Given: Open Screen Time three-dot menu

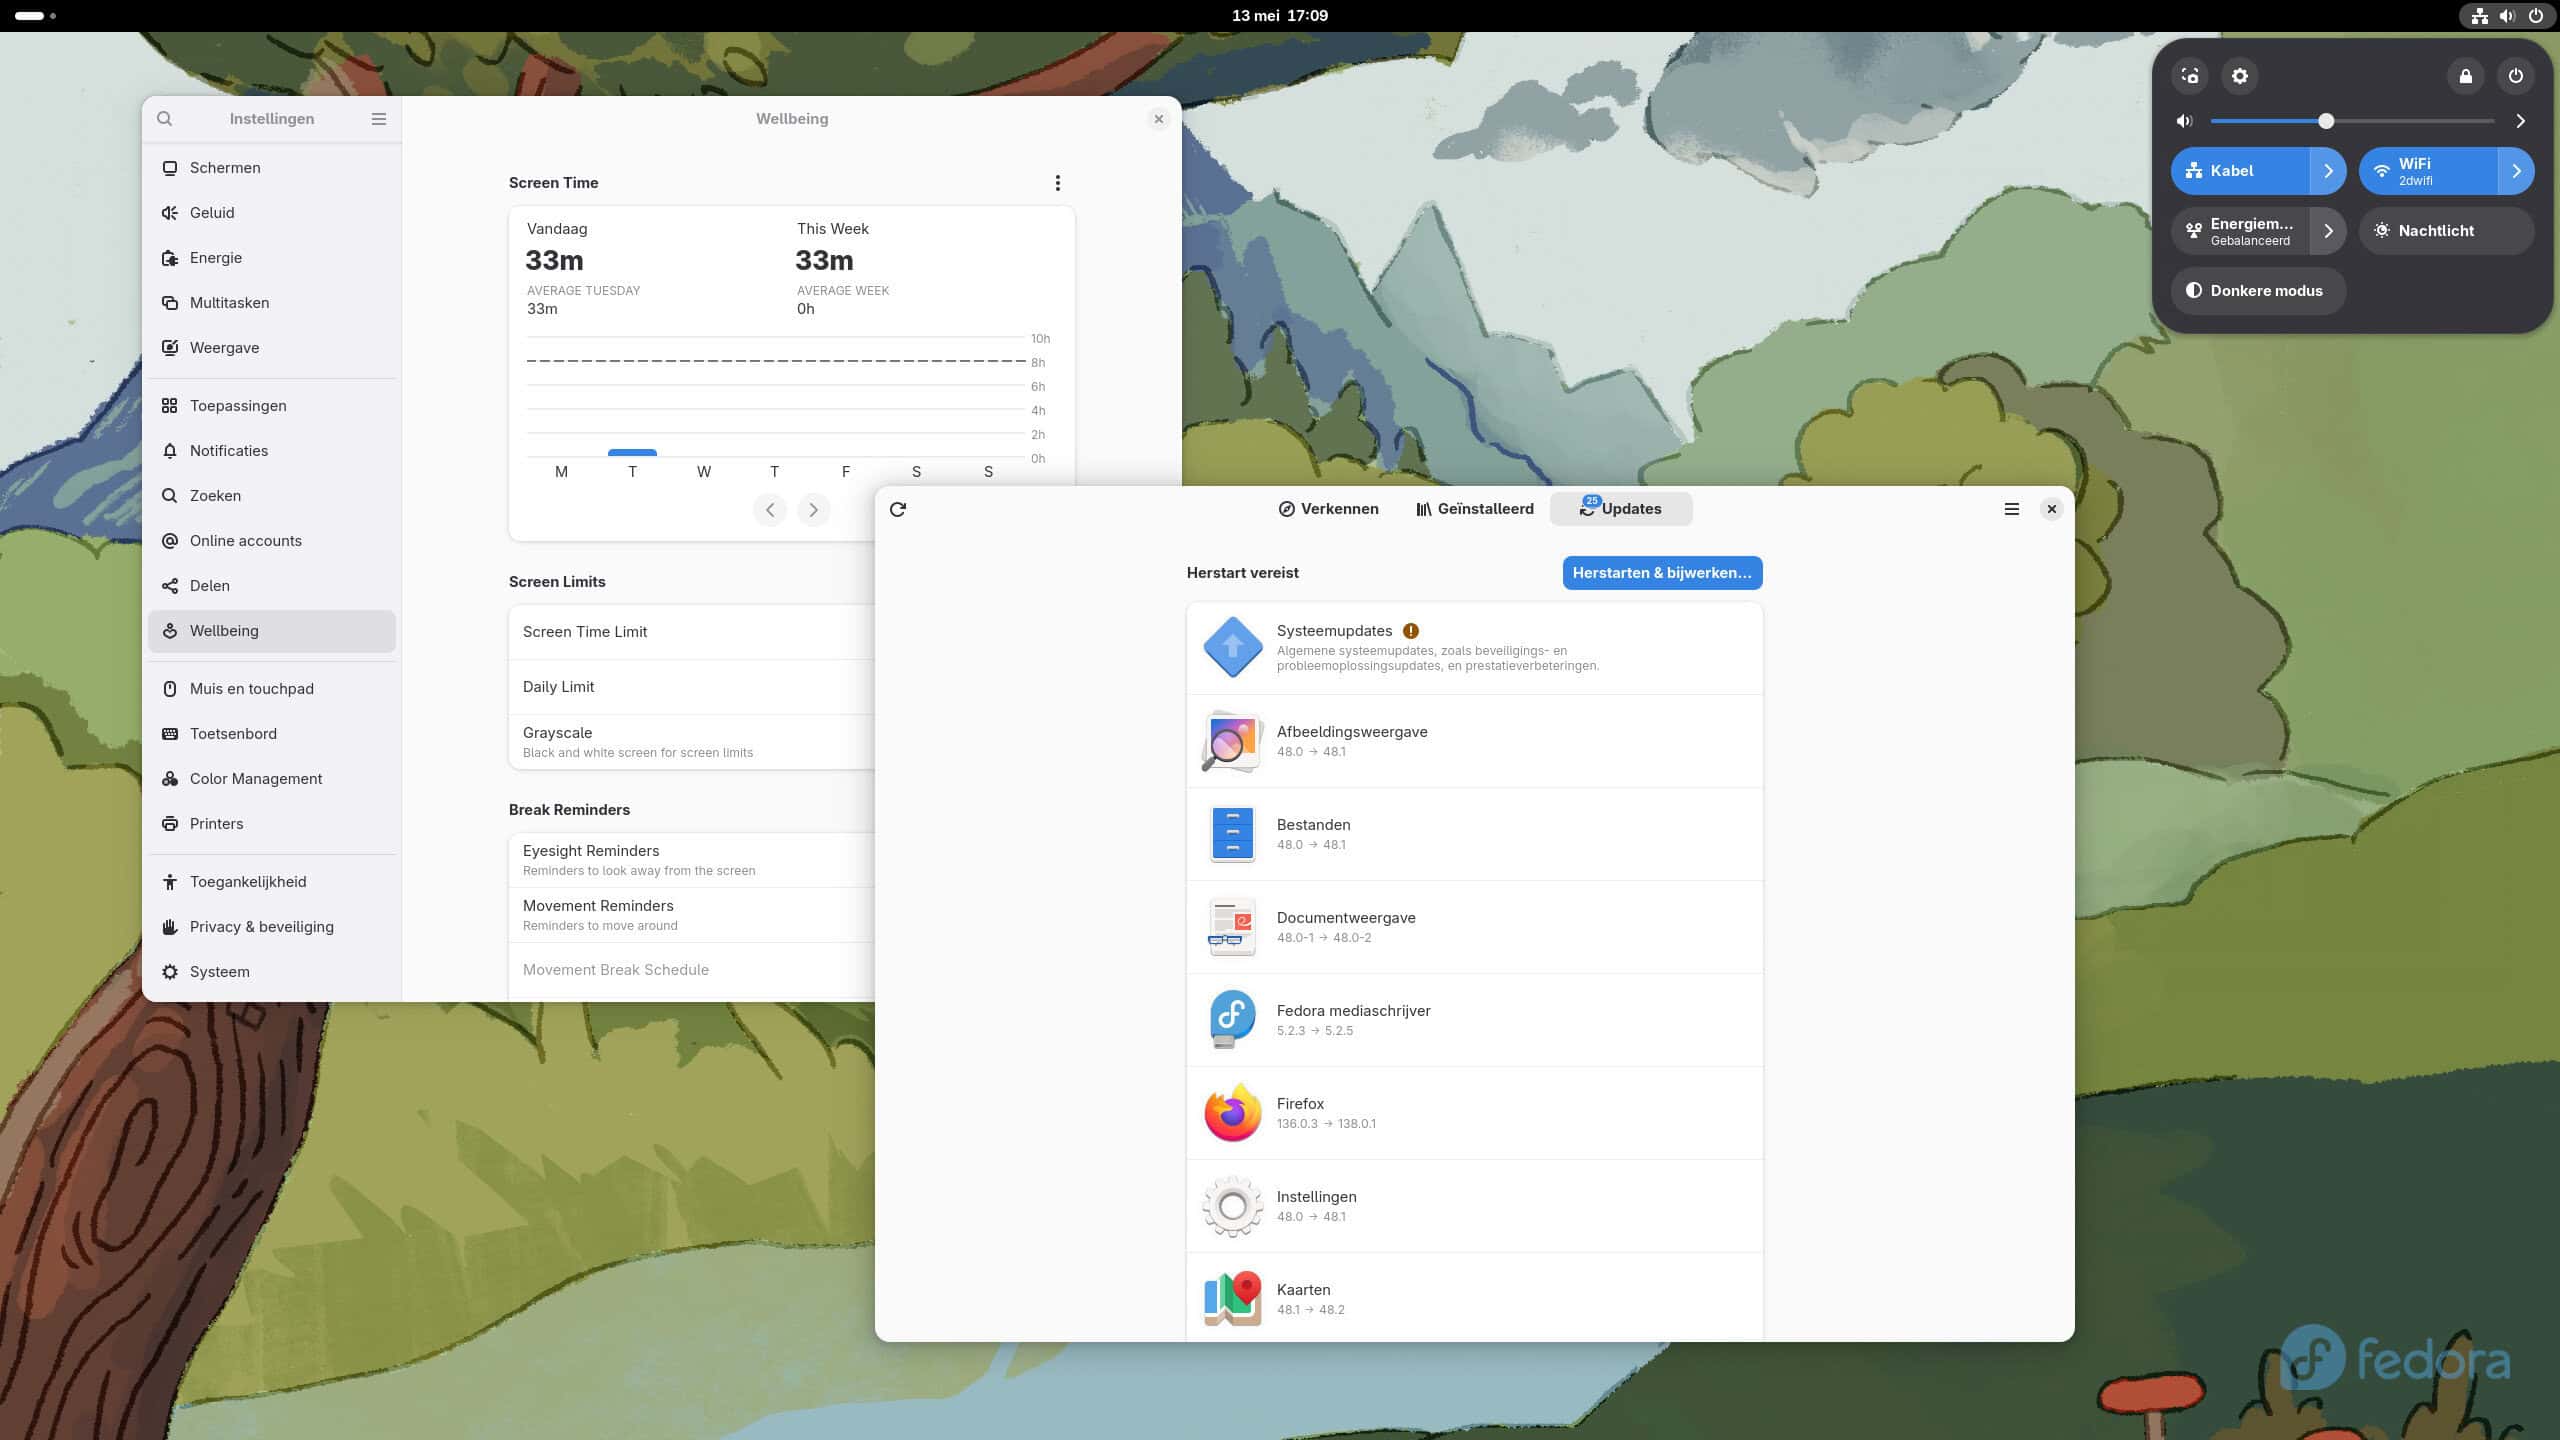Looking at the screenshot, I should [1057, 183].
